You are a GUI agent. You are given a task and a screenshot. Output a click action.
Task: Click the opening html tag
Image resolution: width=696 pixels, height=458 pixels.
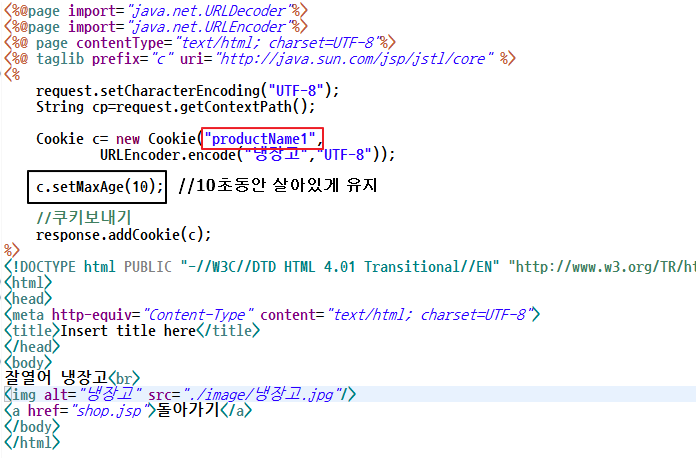coord(28,283)
